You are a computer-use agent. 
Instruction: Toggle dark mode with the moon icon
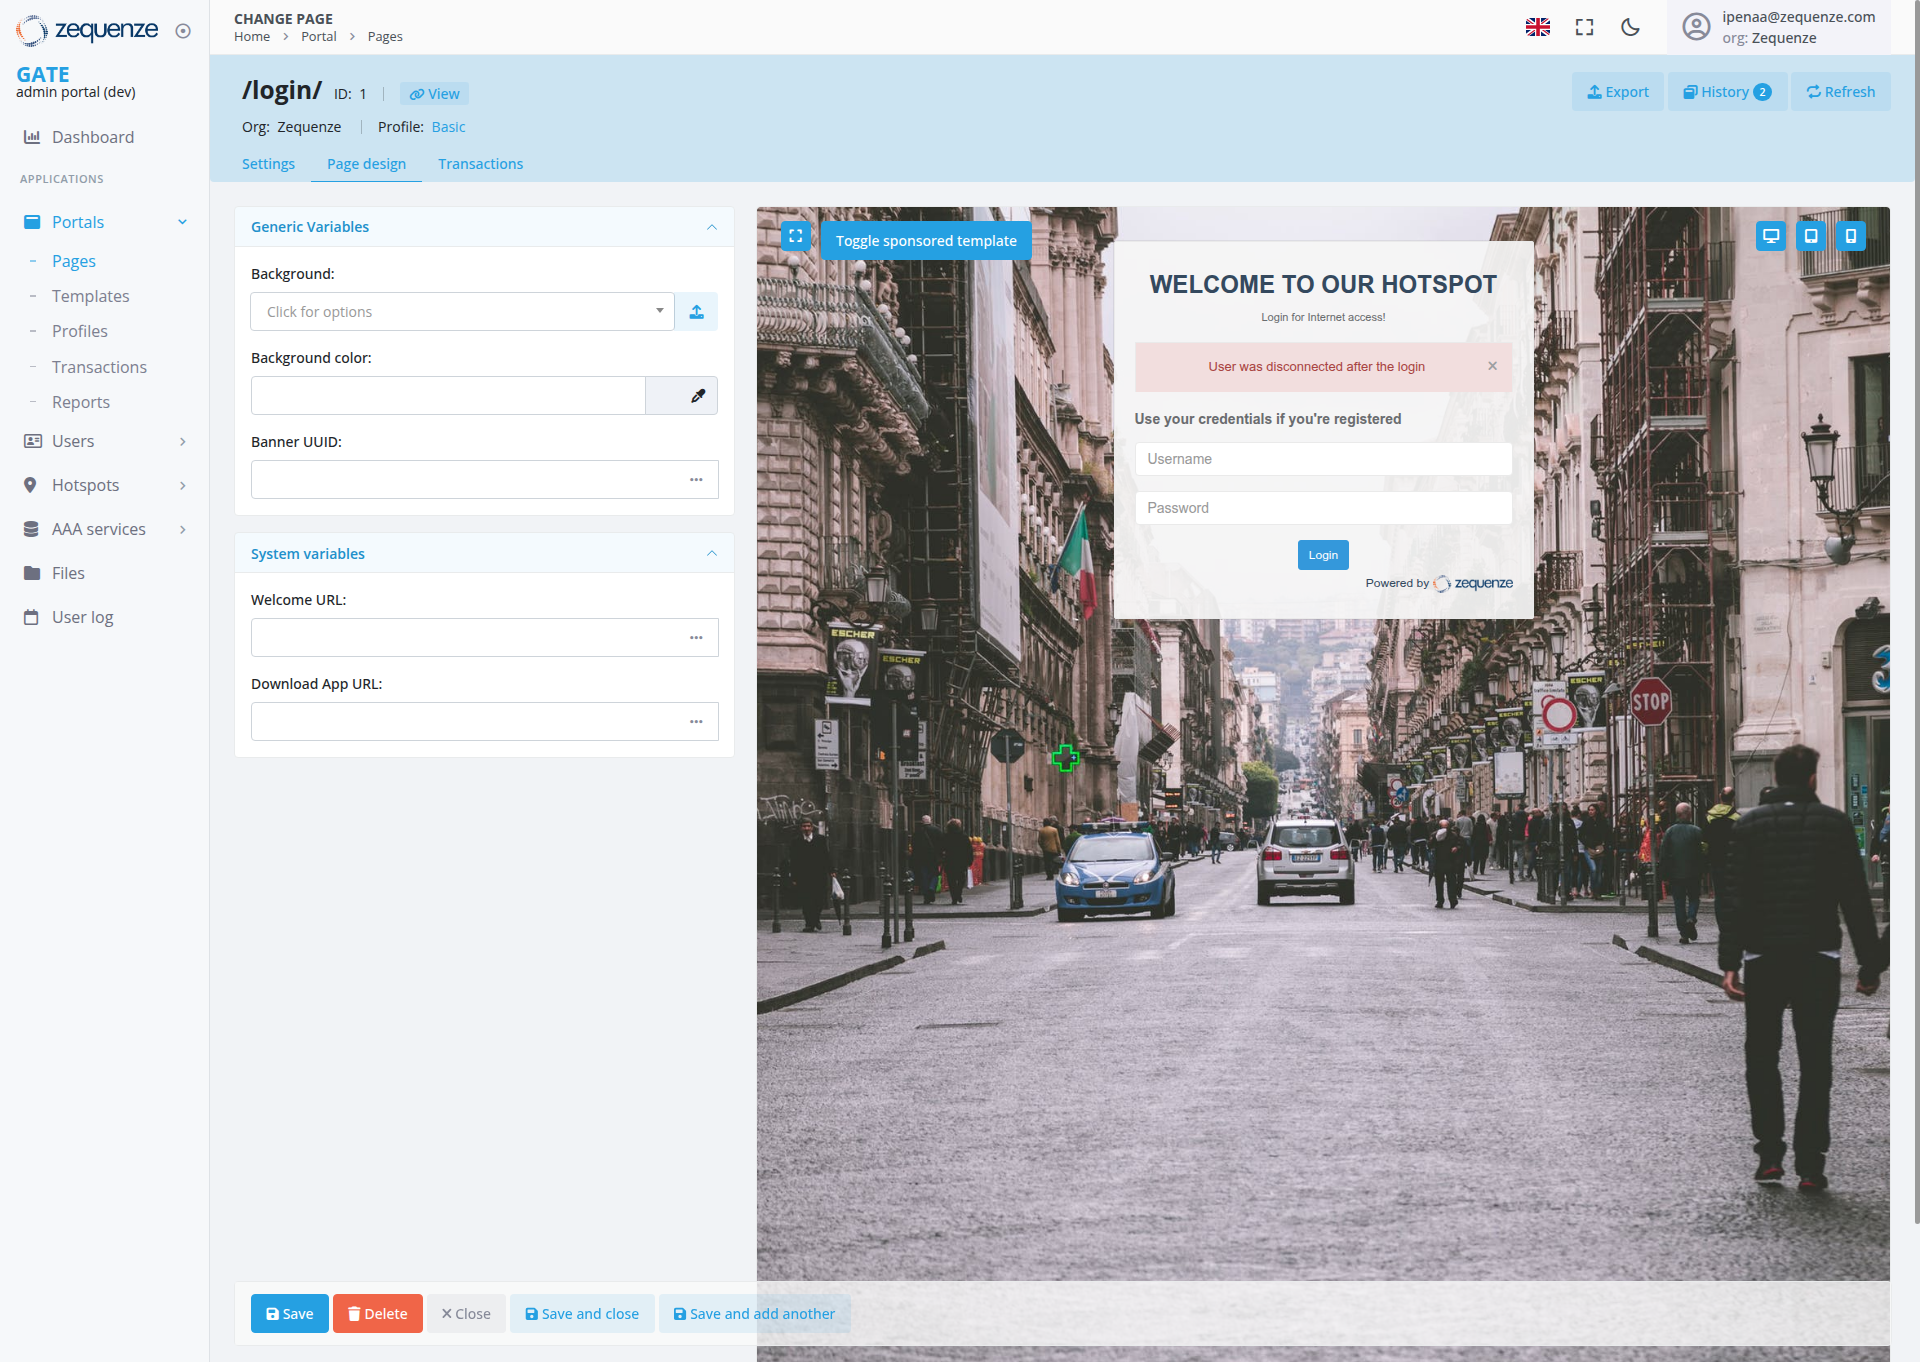(1630, 27)
